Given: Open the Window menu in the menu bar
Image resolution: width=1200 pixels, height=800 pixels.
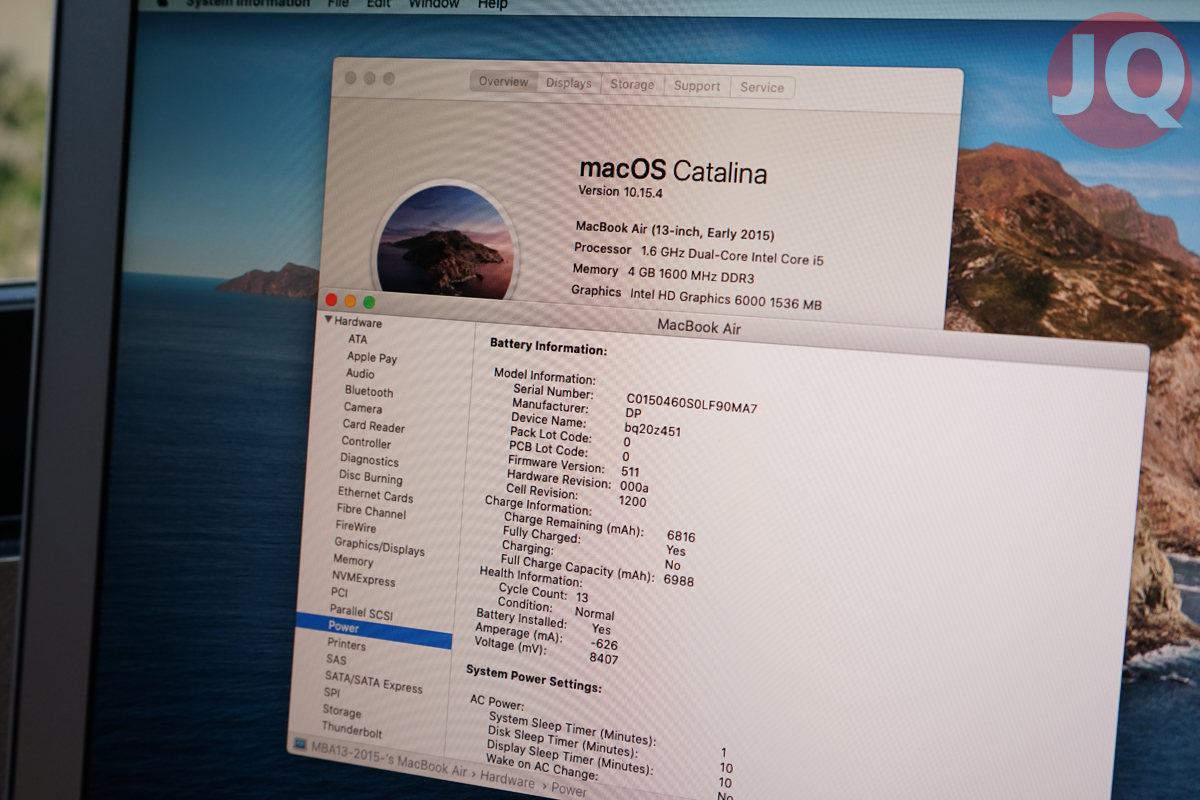Looking at the screenshot, I should tap(434, 4).
